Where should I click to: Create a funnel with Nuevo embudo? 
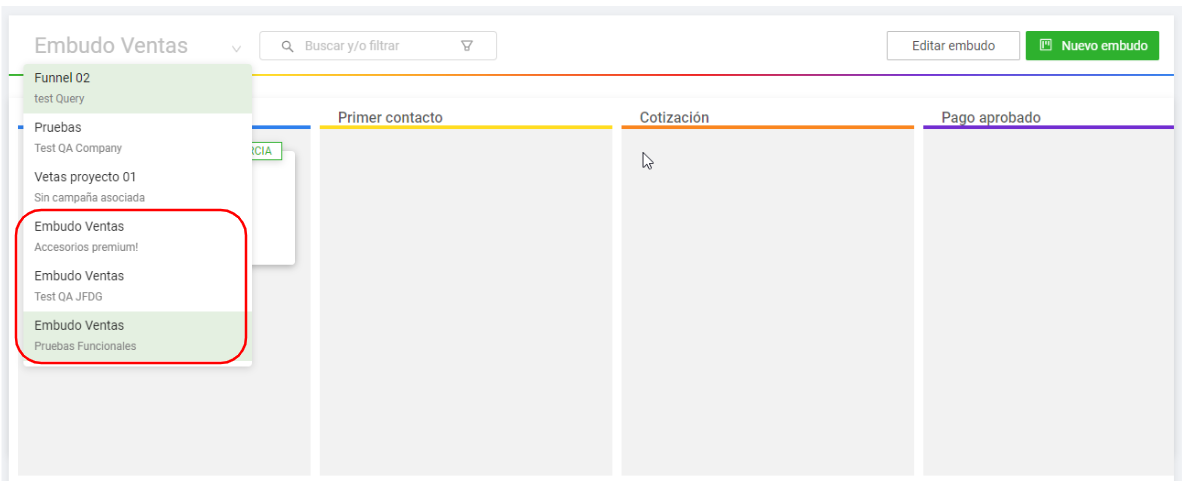pyautogui.click(x=1092, y=45)
